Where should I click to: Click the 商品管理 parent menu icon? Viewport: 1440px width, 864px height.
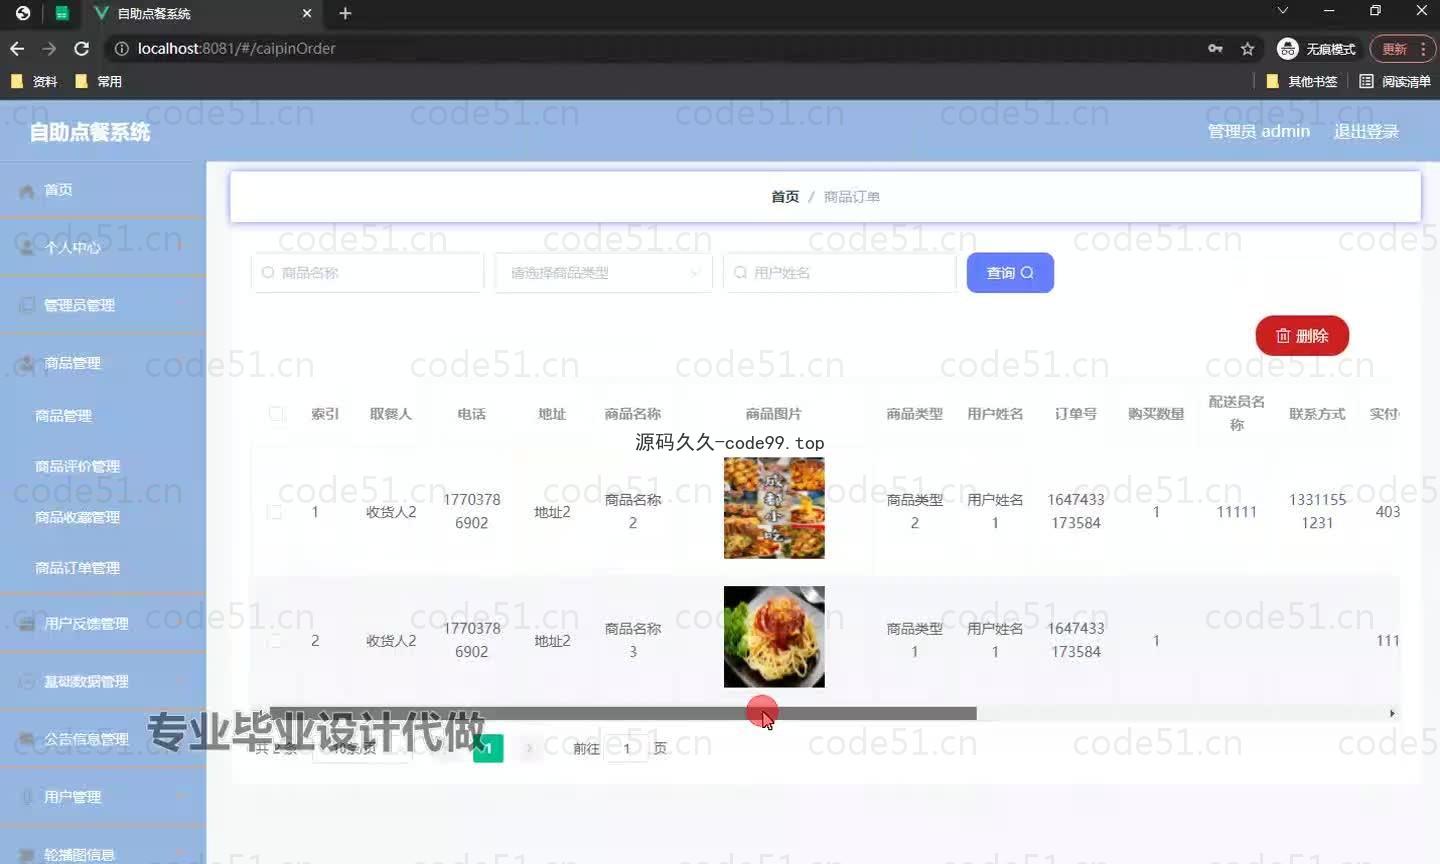(27, 363)
